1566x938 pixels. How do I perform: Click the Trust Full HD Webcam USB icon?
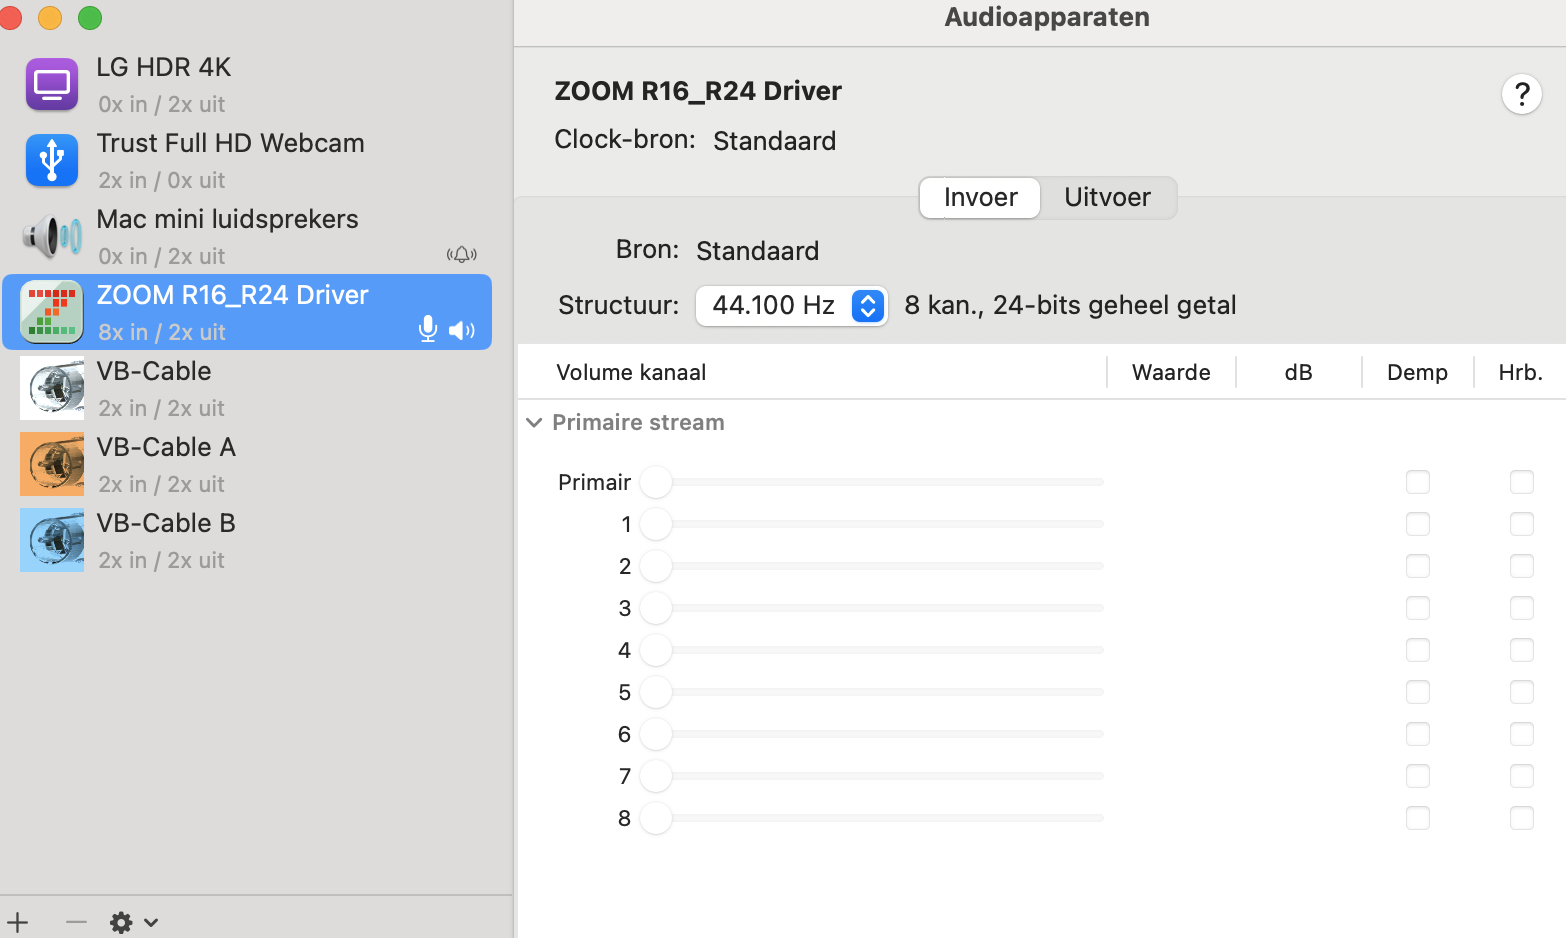click(x=51, y=160)
